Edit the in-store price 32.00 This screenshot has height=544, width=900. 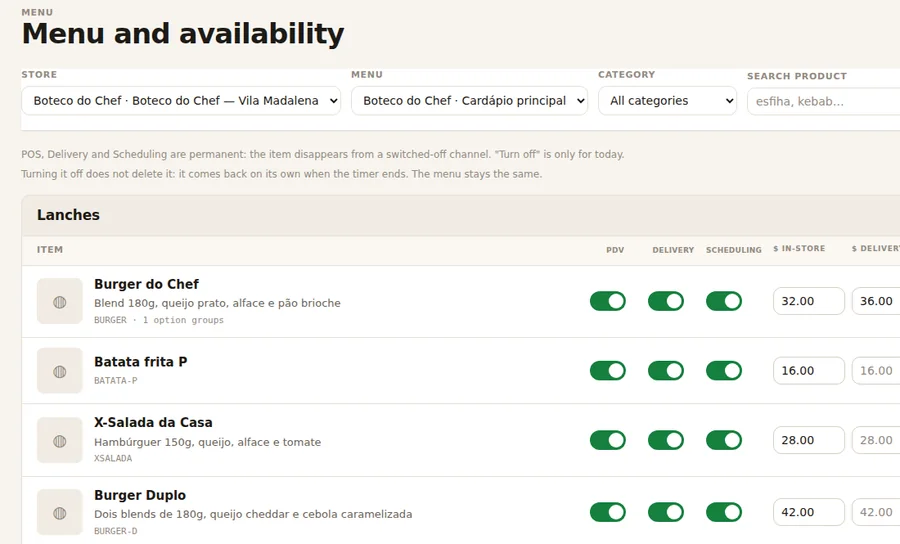pyautogui.click(x=809, y=301)
